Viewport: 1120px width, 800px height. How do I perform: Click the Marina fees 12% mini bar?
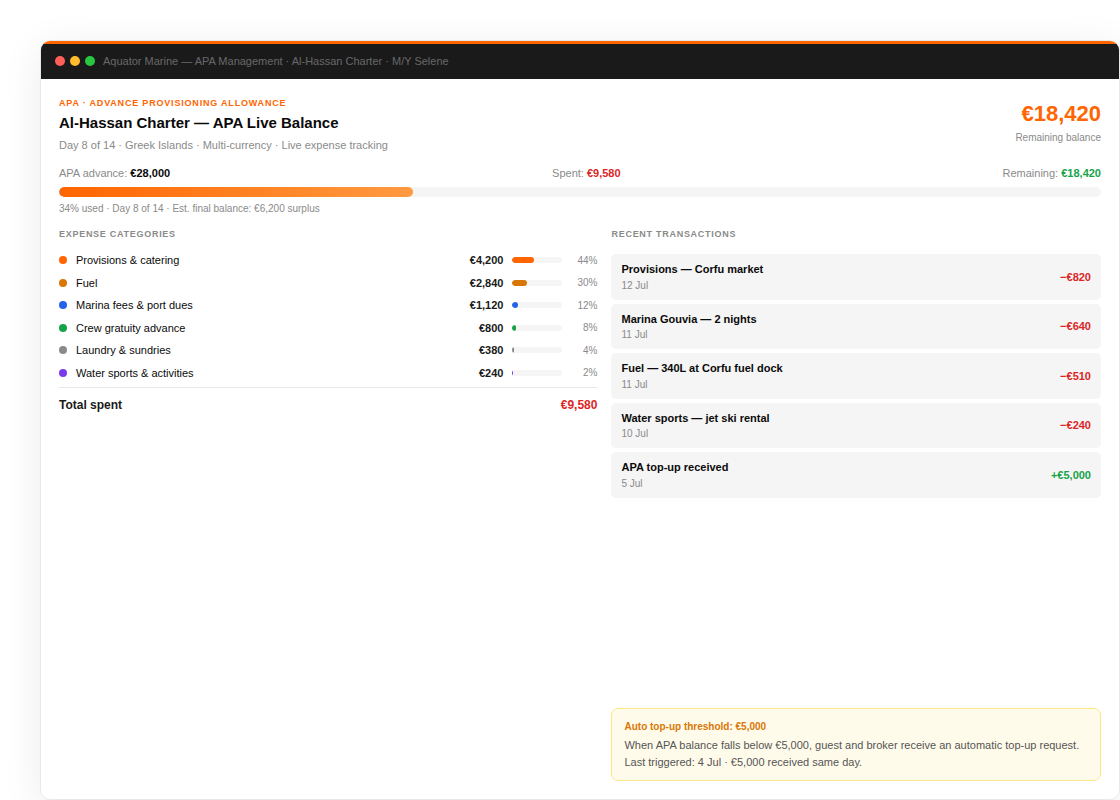coord(536,305)
